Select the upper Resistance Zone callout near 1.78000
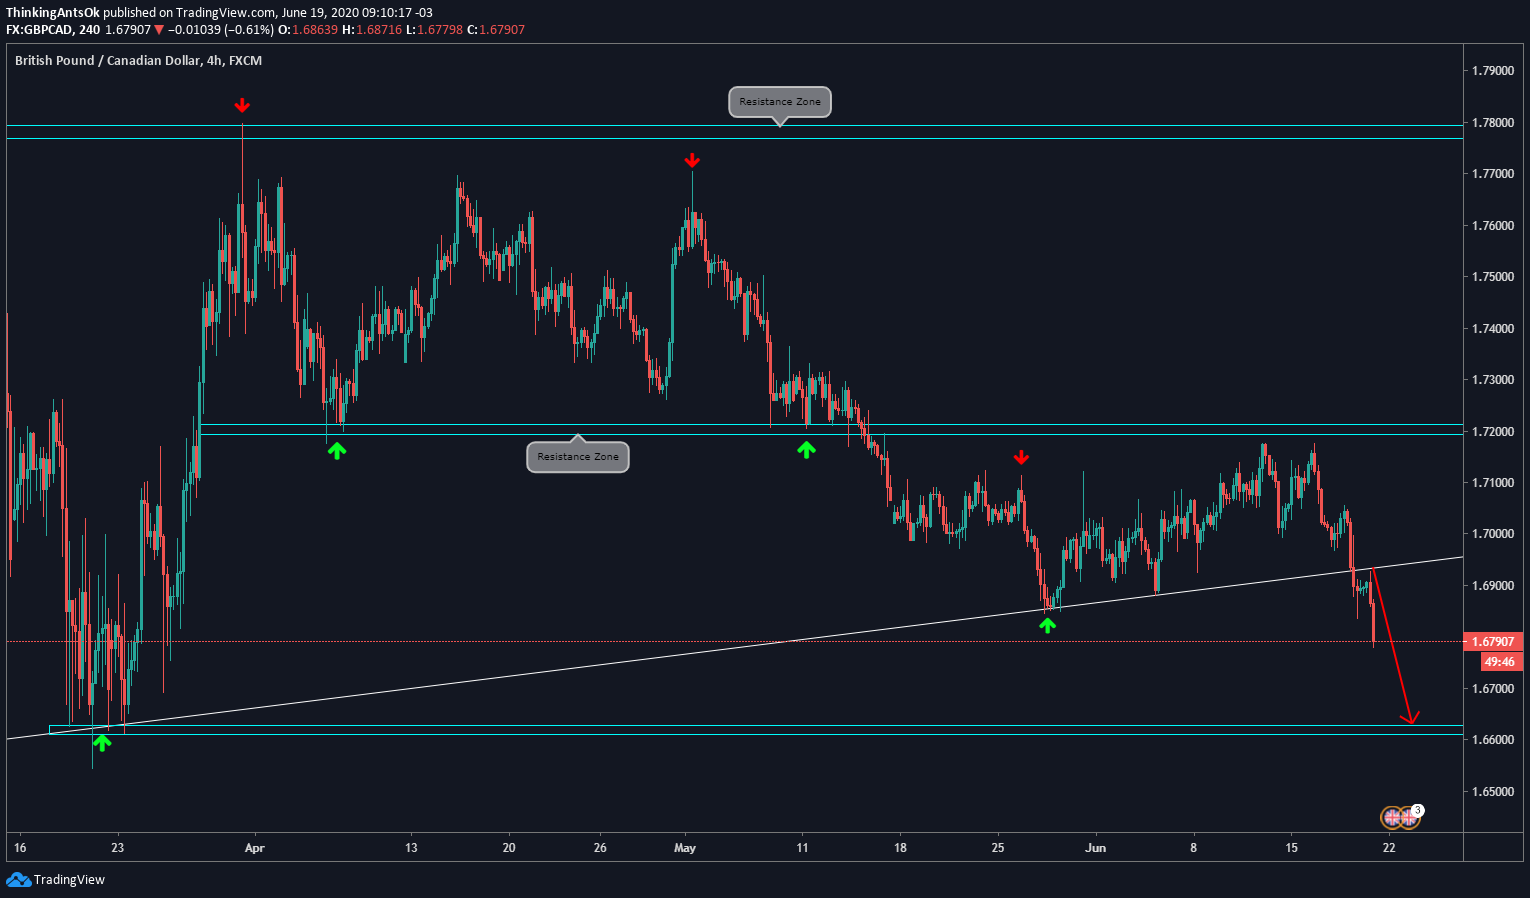Viewport: 1530px width, 898px height. pos(780,102)
